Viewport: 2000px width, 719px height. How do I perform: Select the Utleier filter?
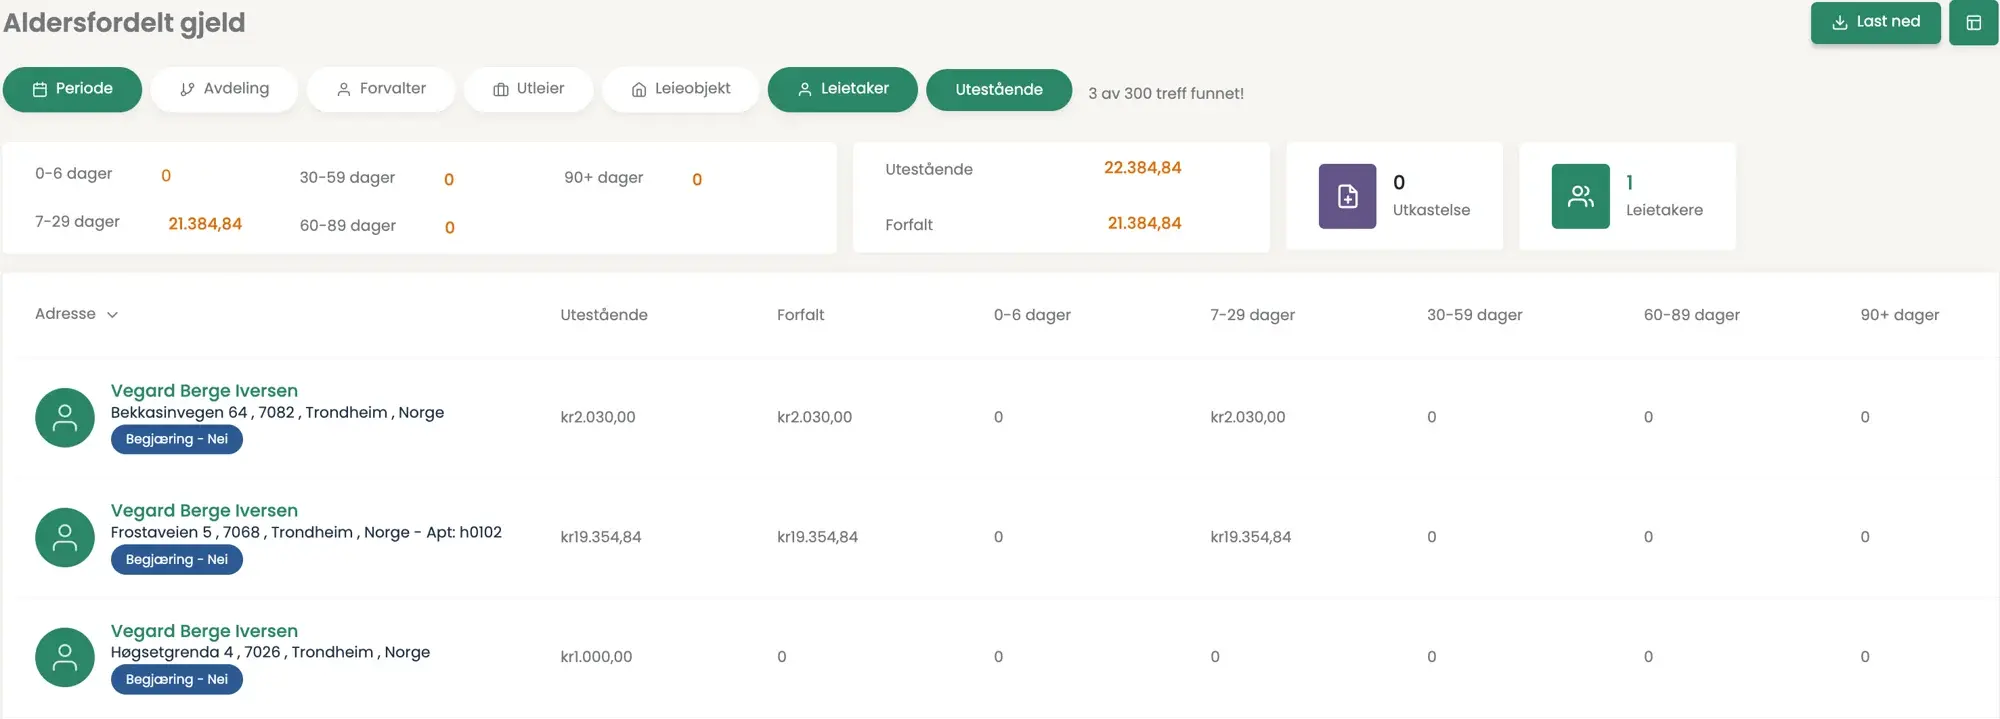click(x=528, y=89)
